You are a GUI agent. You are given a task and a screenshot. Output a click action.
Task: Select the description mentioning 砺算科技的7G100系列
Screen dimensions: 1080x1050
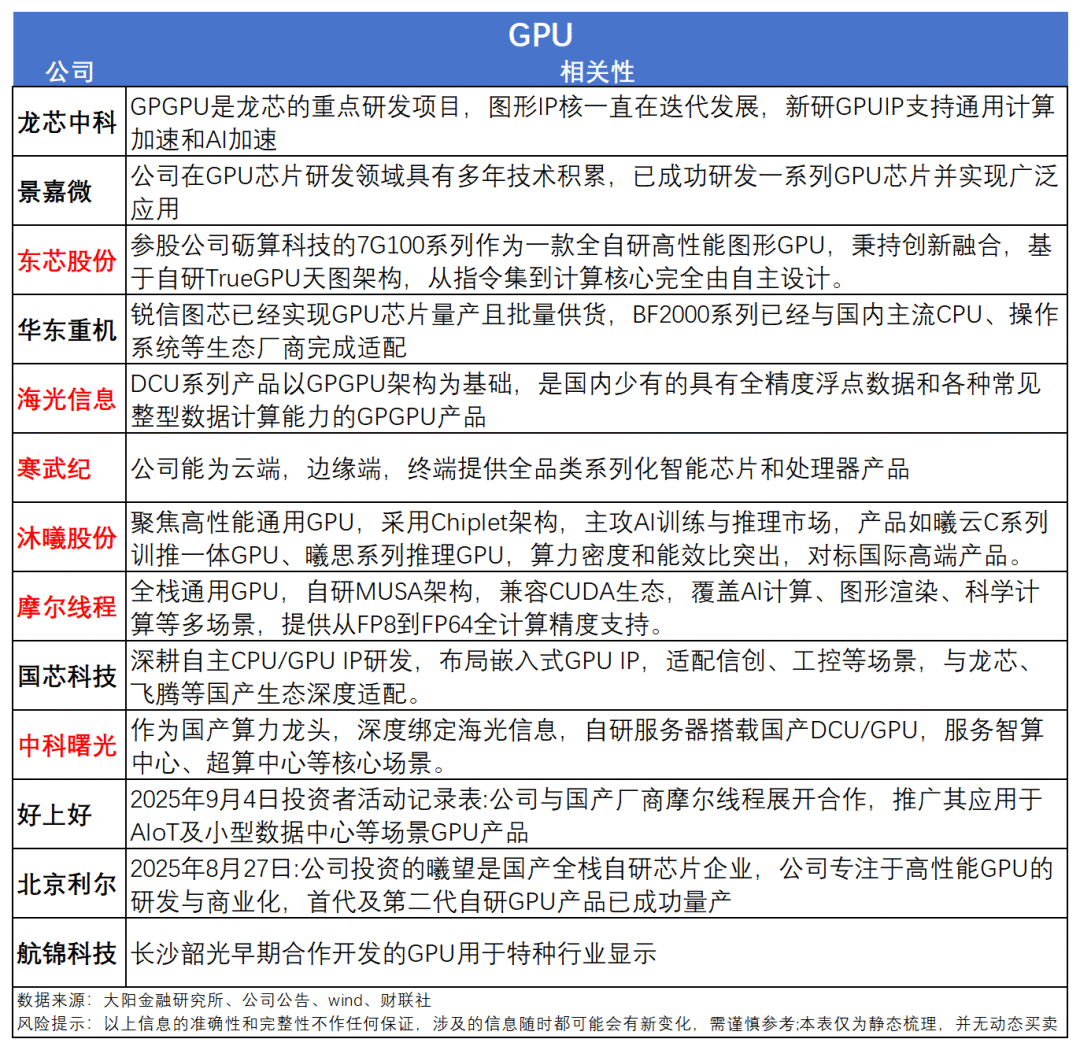click(596, 260)
